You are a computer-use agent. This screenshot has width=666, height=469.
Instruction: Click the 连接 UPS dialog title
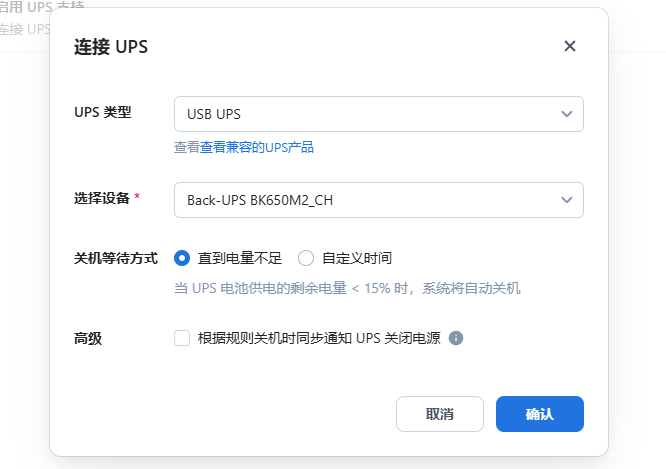coord(111,47)
